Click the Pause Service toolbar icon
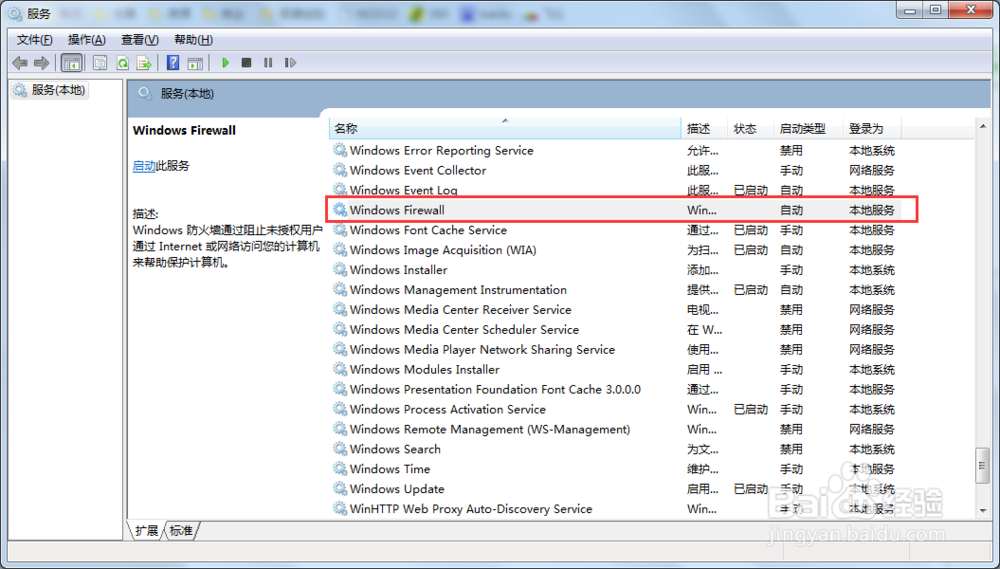The width and height of the screenshot is (1000, 569). (268, 63)
